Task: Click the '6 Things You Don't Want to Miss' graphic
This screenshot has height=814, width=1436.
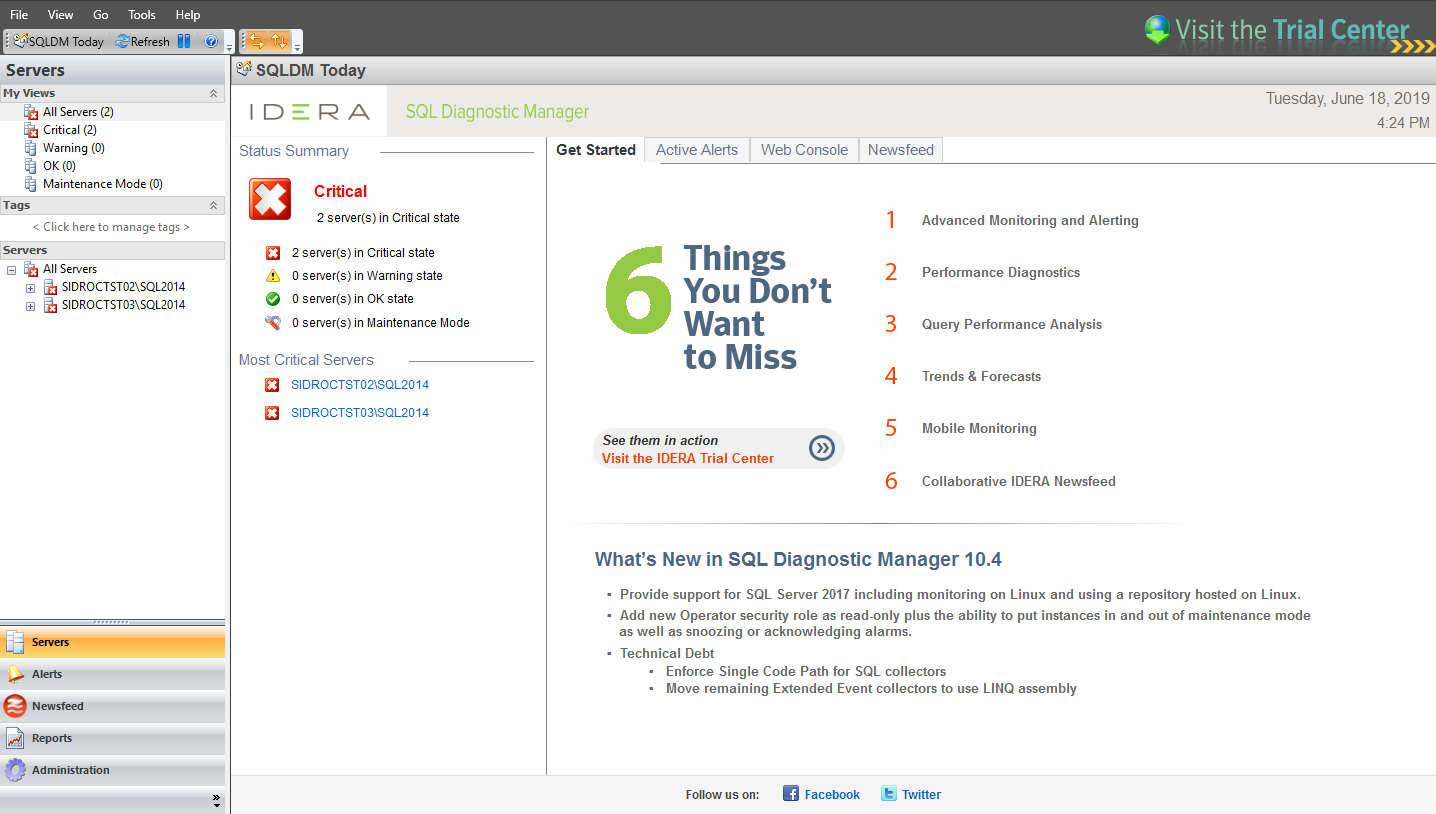Action: pyautogui.click(x=718, y=308)
